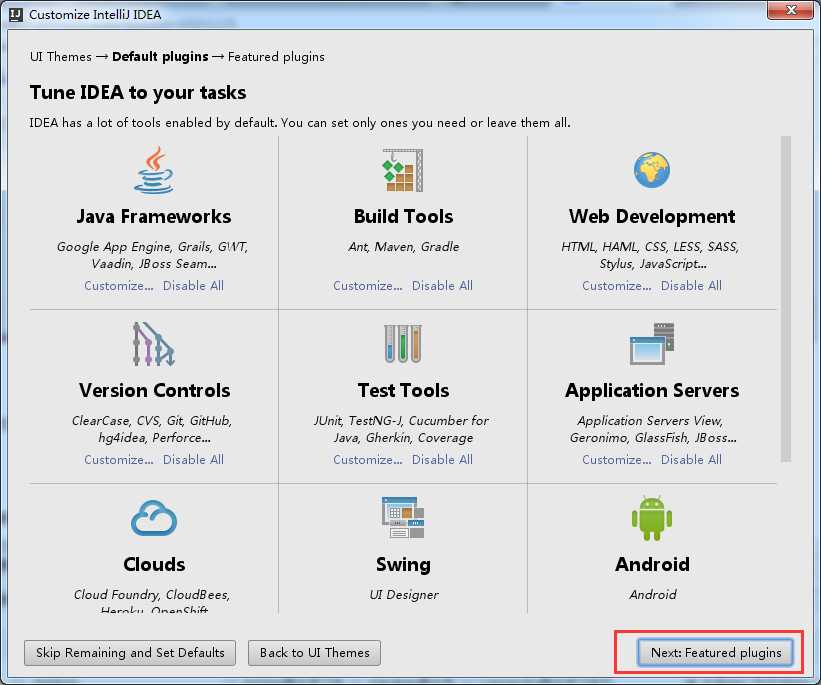821x685 pixels.
Task: Click the Version Controls heading
Action: pyautogui.click(x=154, y=390)
